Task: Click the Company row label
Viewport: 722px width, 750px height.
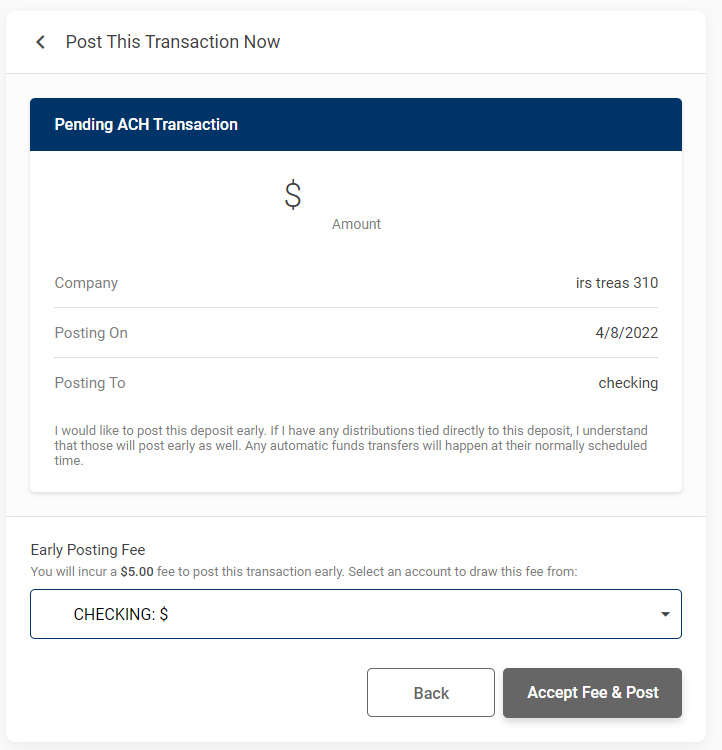Action: (86, 283)
